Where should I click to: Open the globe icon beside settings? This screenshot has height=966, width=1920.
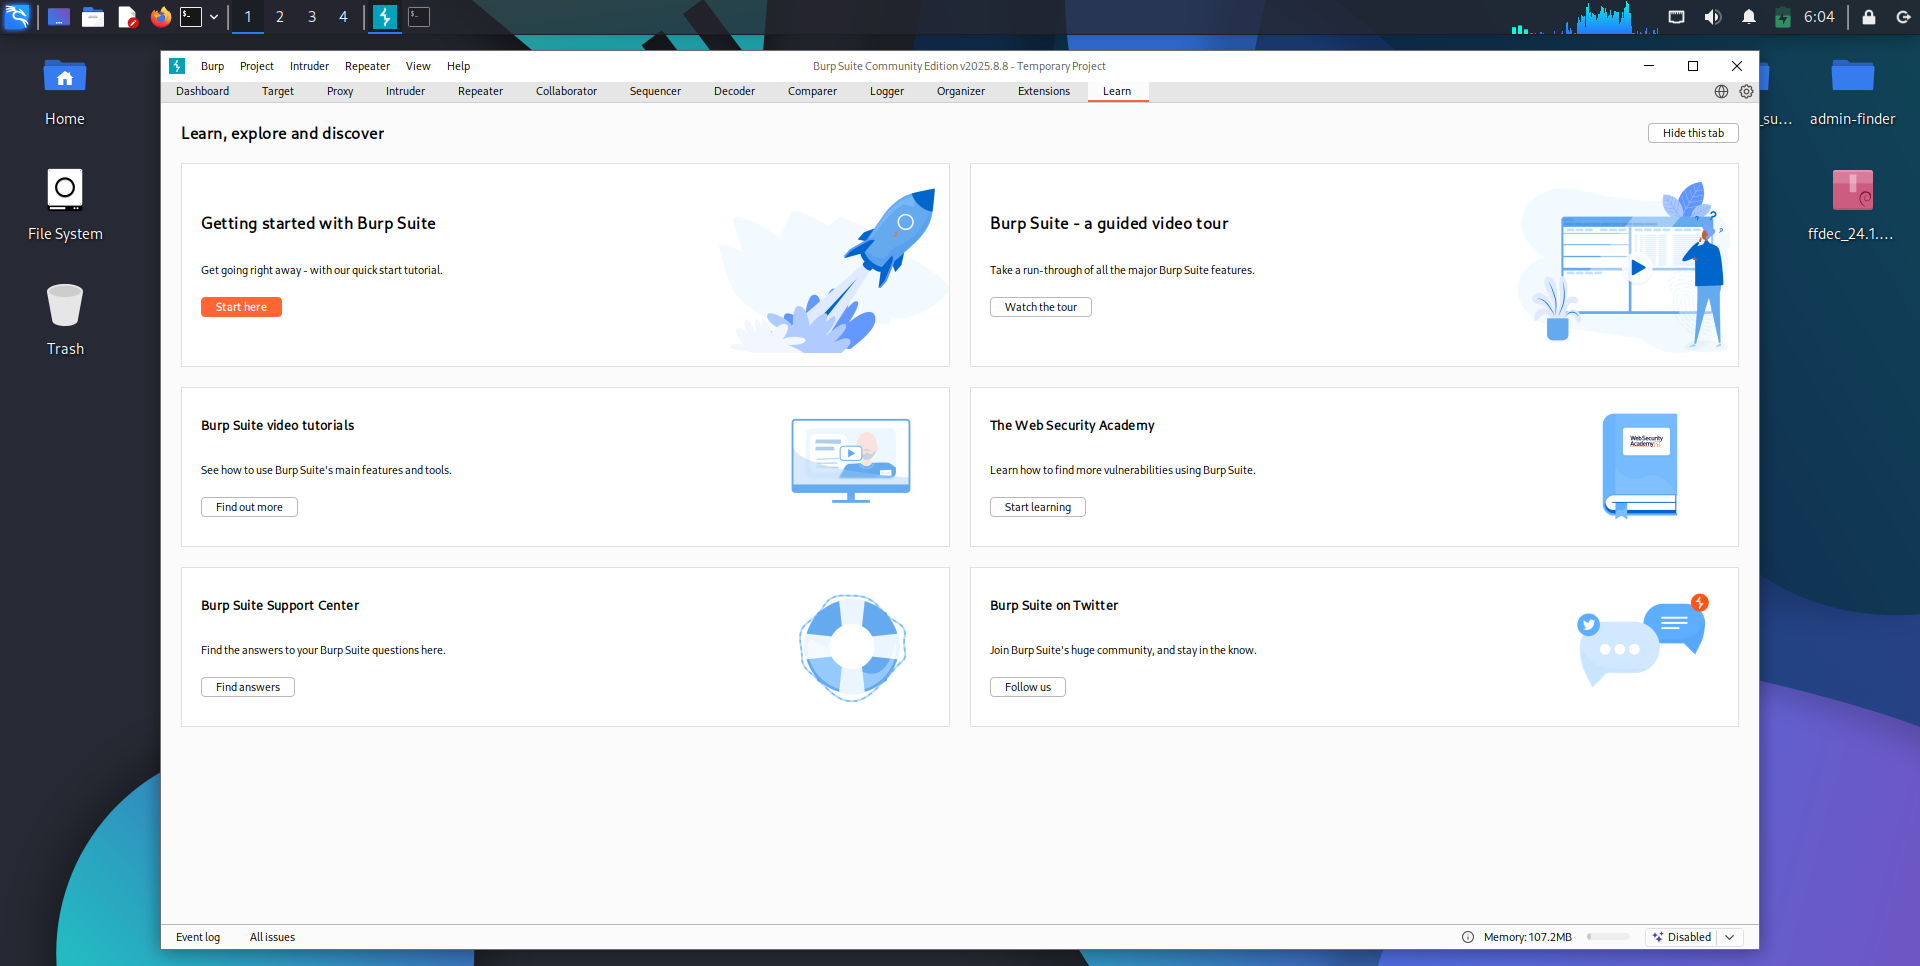coord(1721,91)
